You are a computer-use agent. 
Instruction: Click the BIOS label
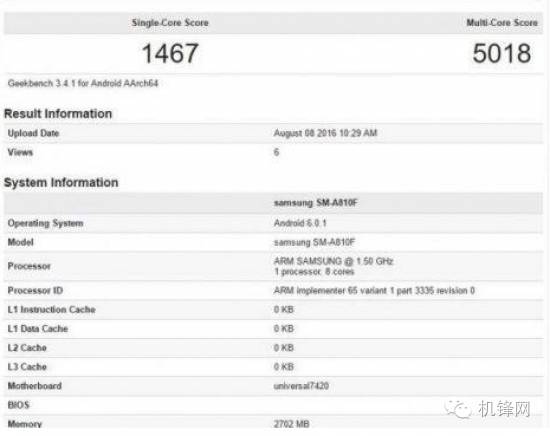[19, 405]
